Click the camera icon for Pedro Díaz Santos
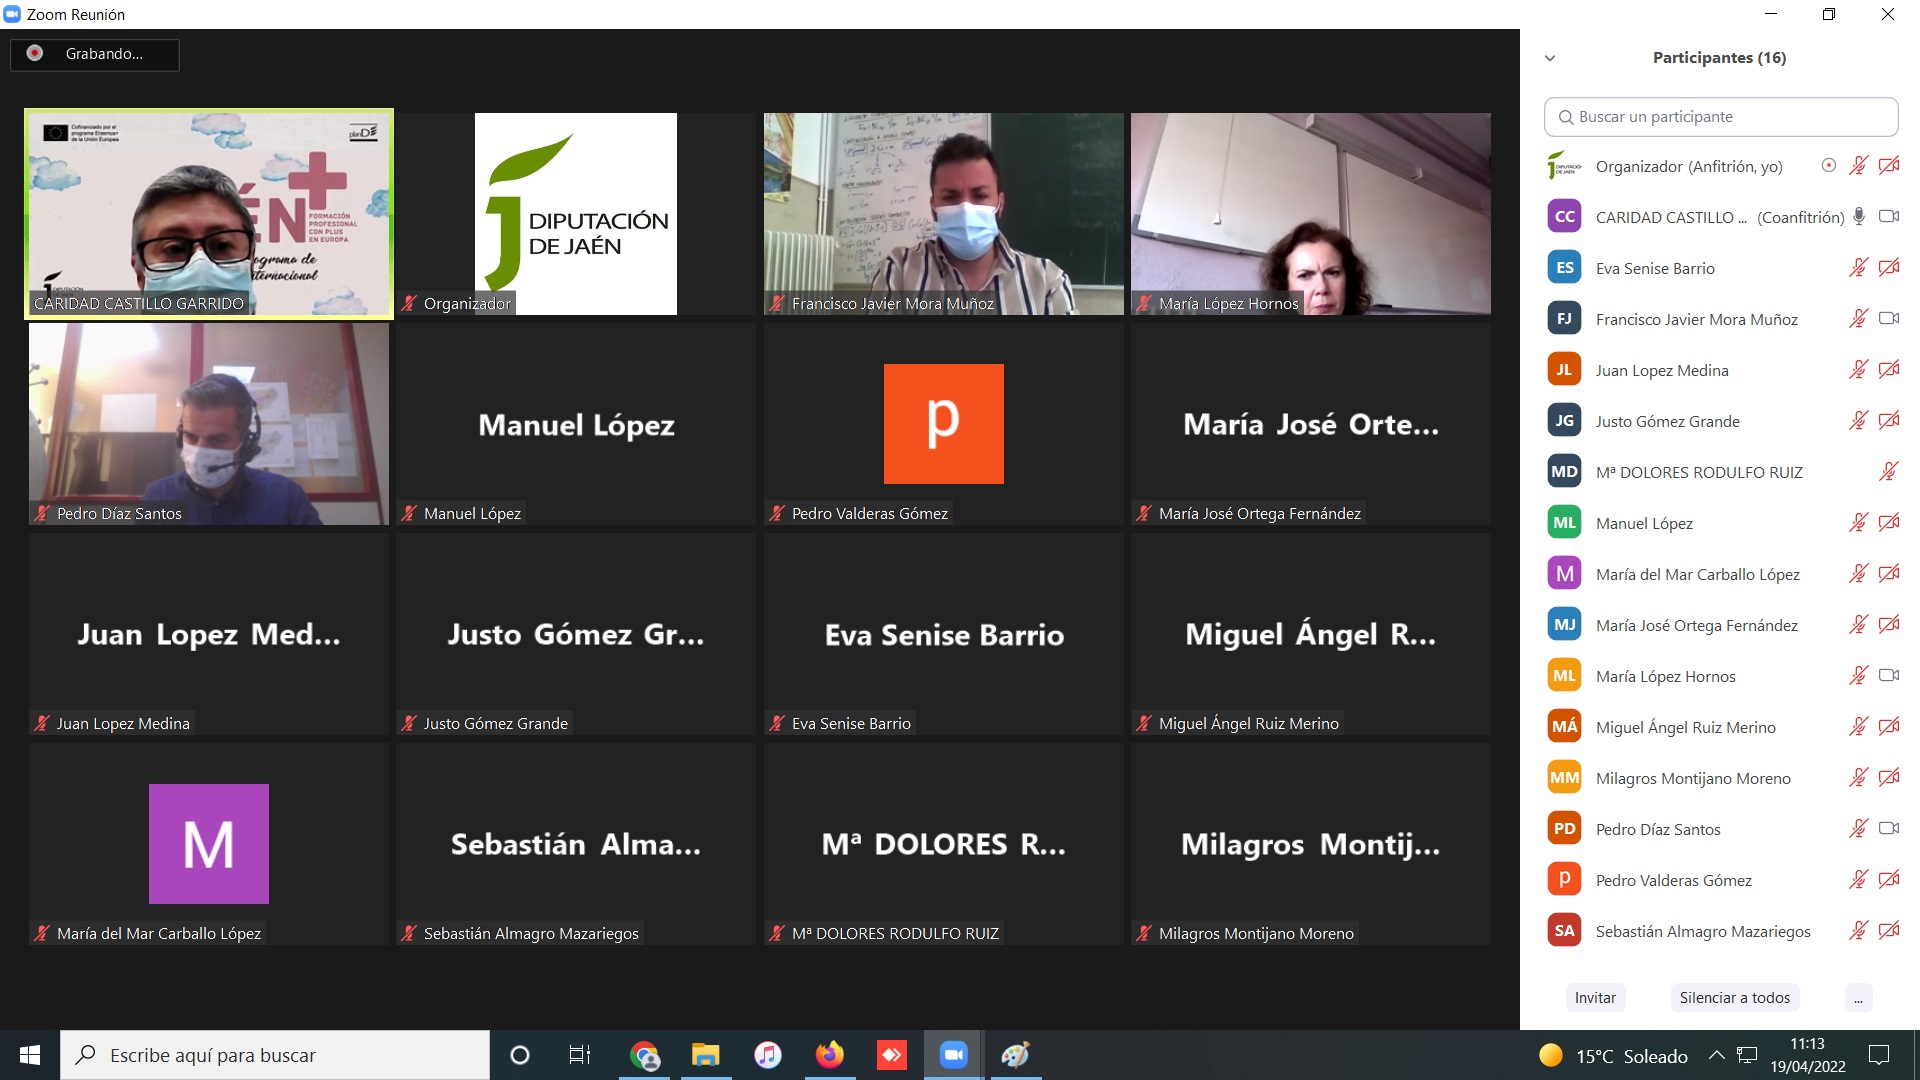1920x1080 pixels. point(1888,829)
